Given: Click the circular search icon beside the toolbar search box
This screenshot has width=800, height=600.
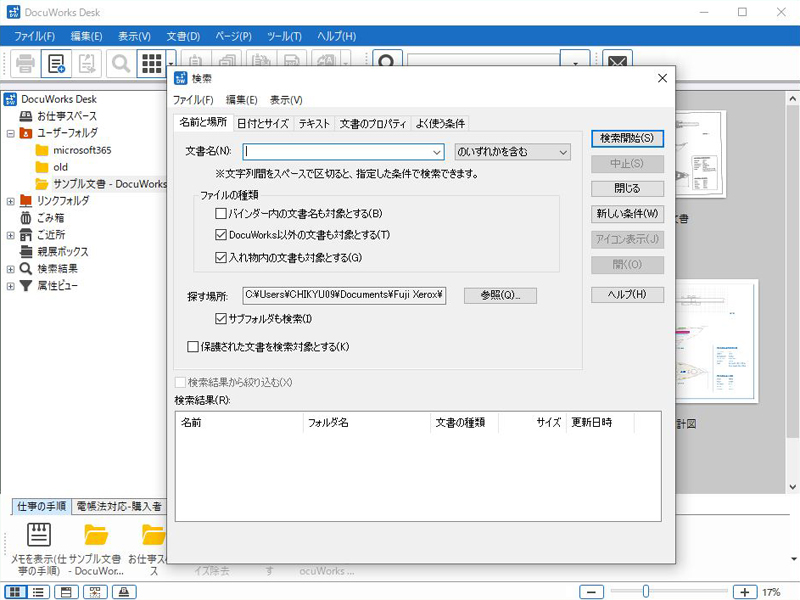Looking at the screenshot, I should pyautogui.click(x=387, y=61).
